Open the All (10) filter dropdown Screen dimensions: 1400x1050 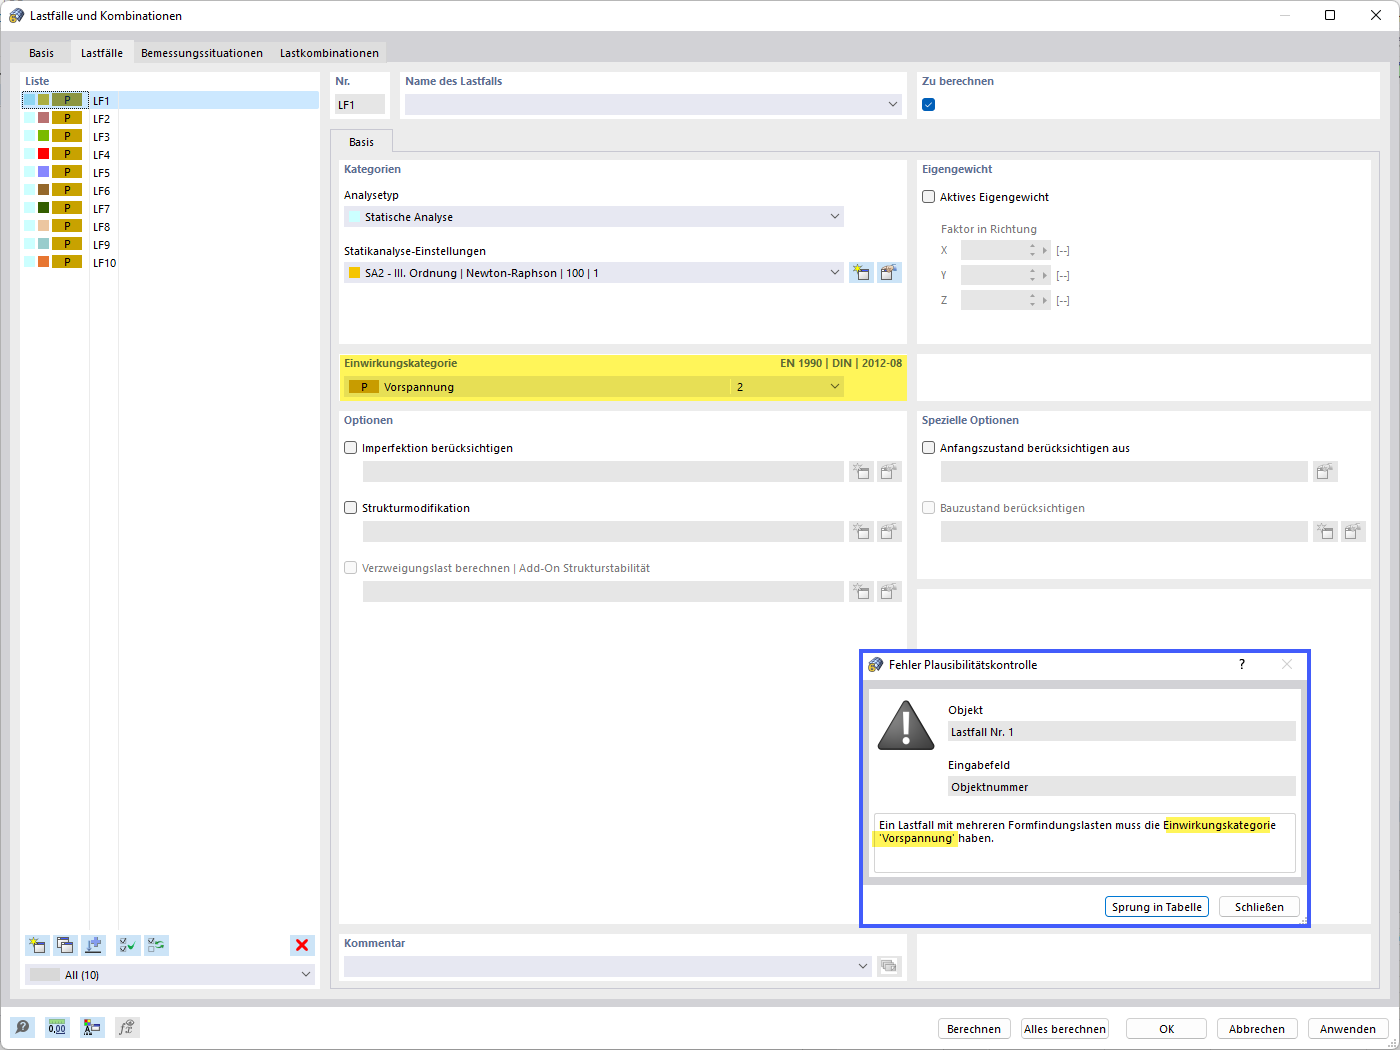pos(306,974)
